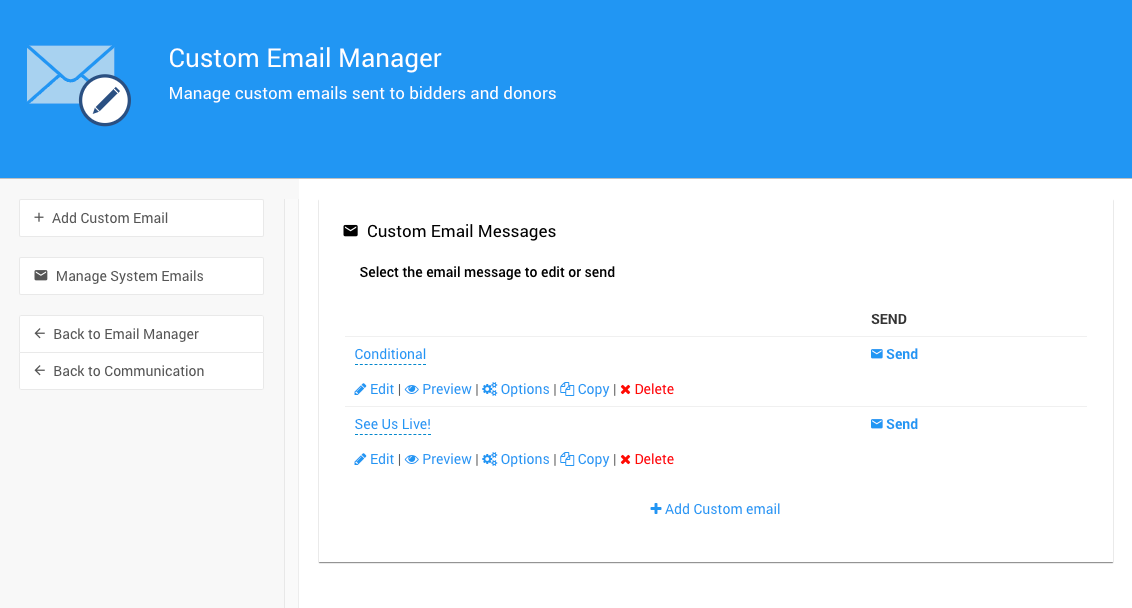
Task: Click the pencil icon for See Us Live!
Action: [x=360, y=459]
